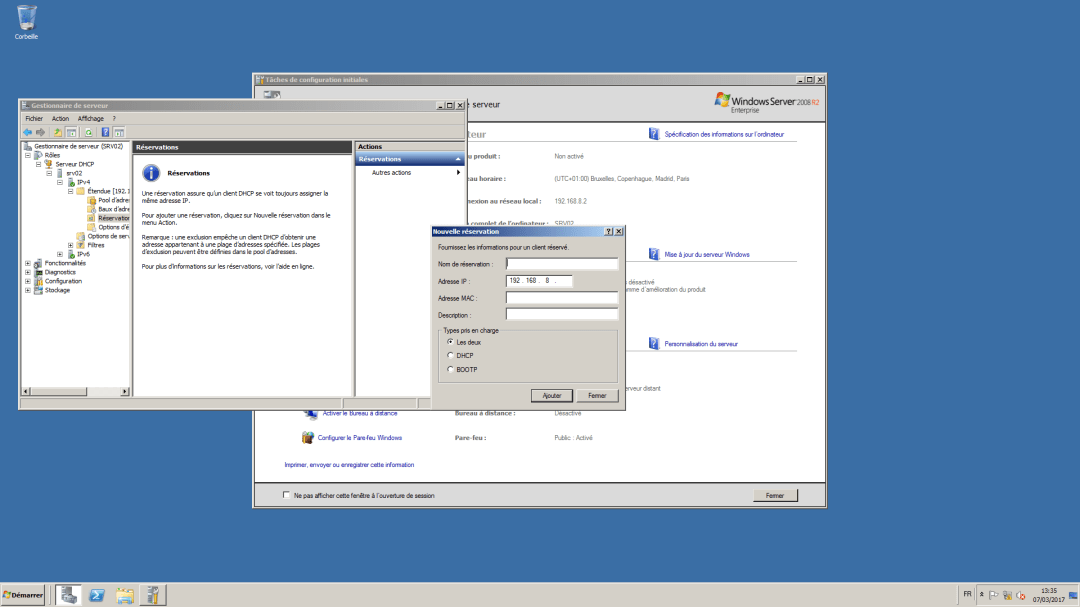Viewport: 1080px width, 607px height.
Task: Click the Back navigation arrow in Server Manager
Action: (x=26, y=132)
